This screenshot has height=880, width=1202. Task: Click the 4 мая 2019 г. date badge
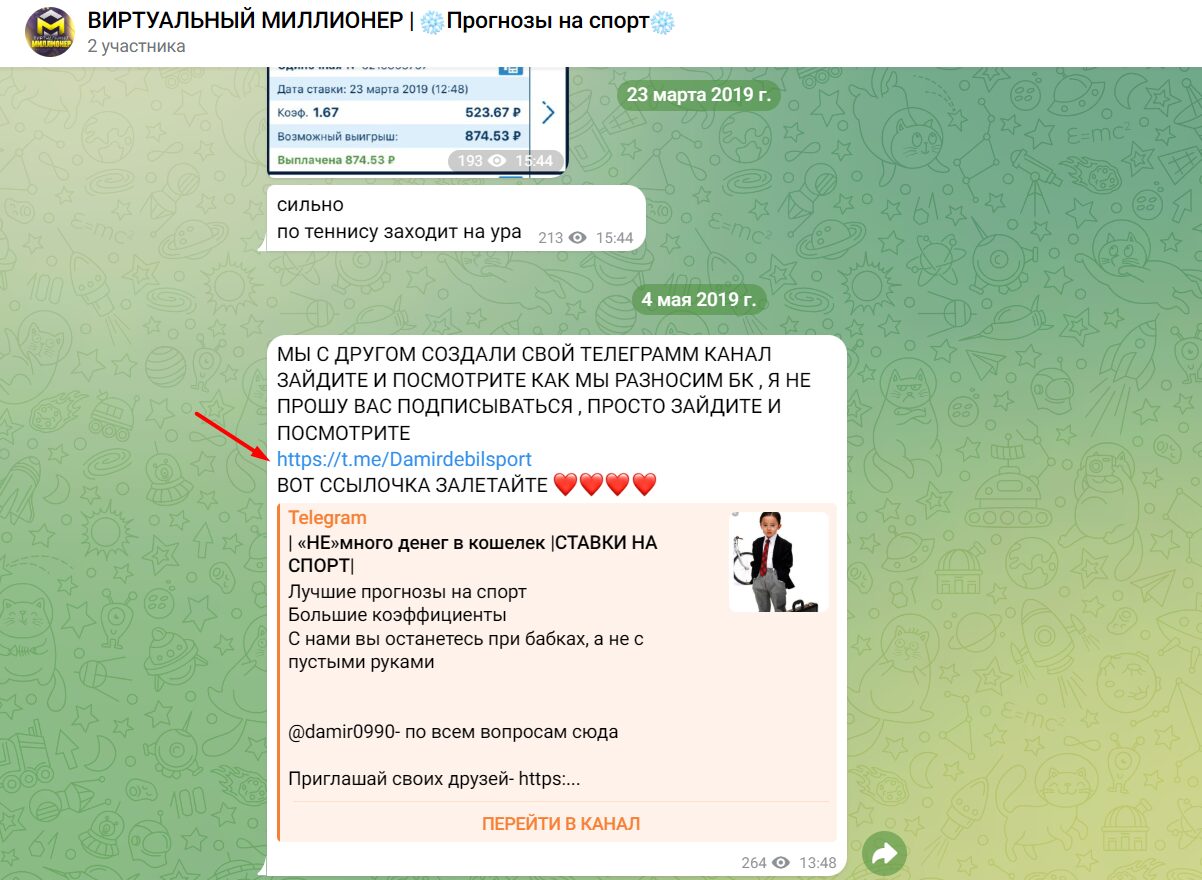click(x=700, y=299)
